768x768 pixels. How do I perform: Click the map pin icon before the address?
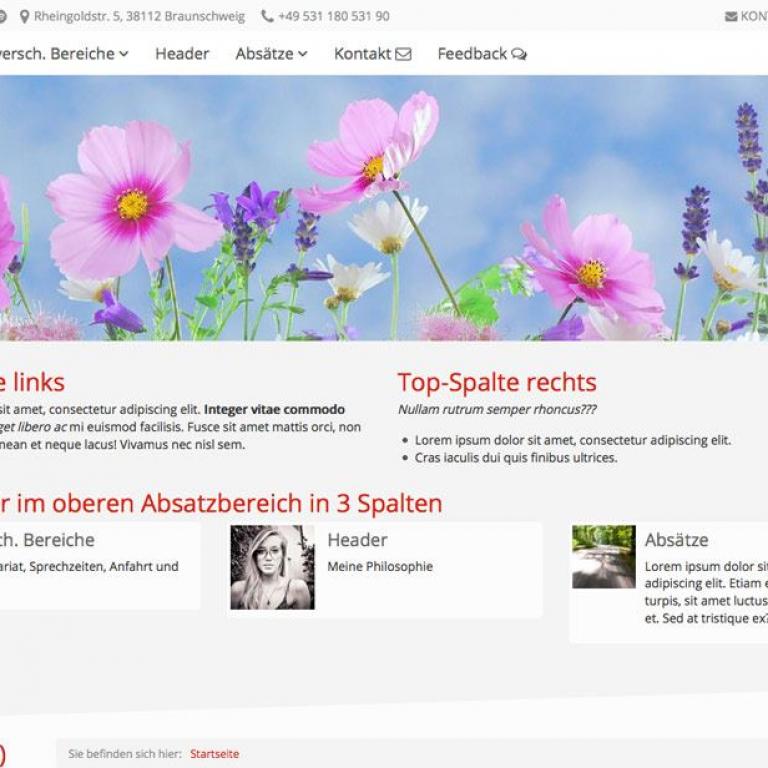click(x=24, y=16)
